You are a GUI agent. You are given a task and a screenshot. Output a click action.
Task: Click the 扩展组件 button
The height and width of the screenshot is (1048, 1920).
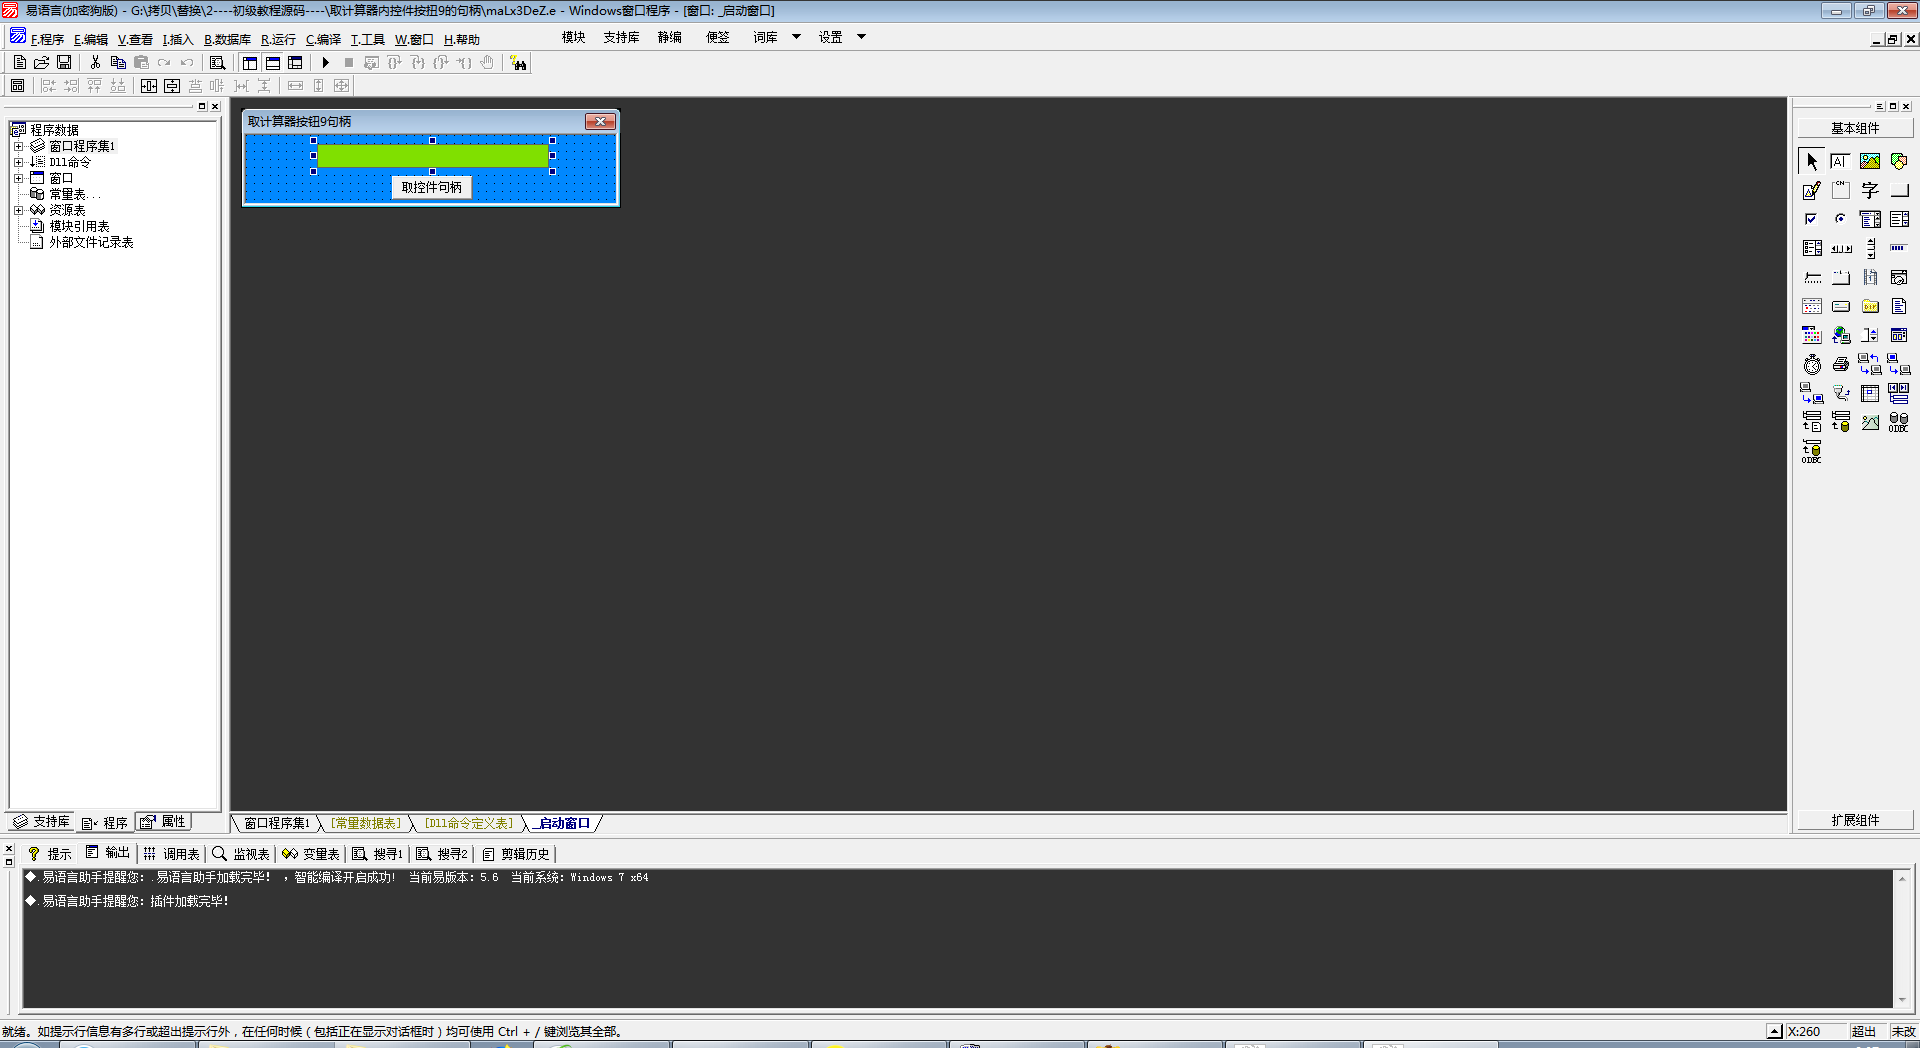click(x=1855, y=820)
